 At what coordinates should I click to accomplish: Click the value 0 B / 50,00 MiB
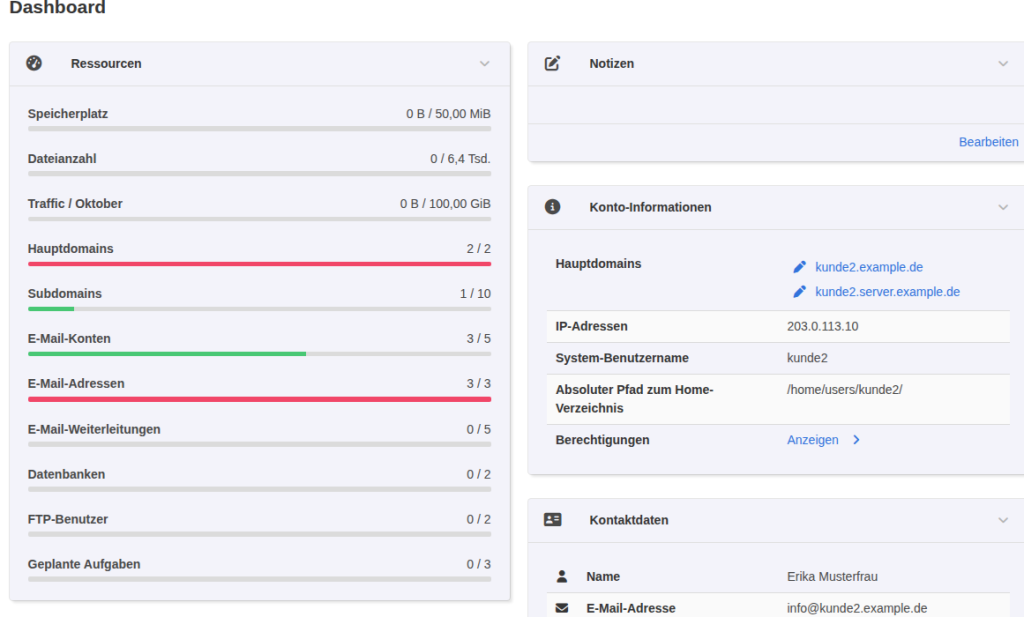click(448, 114)
